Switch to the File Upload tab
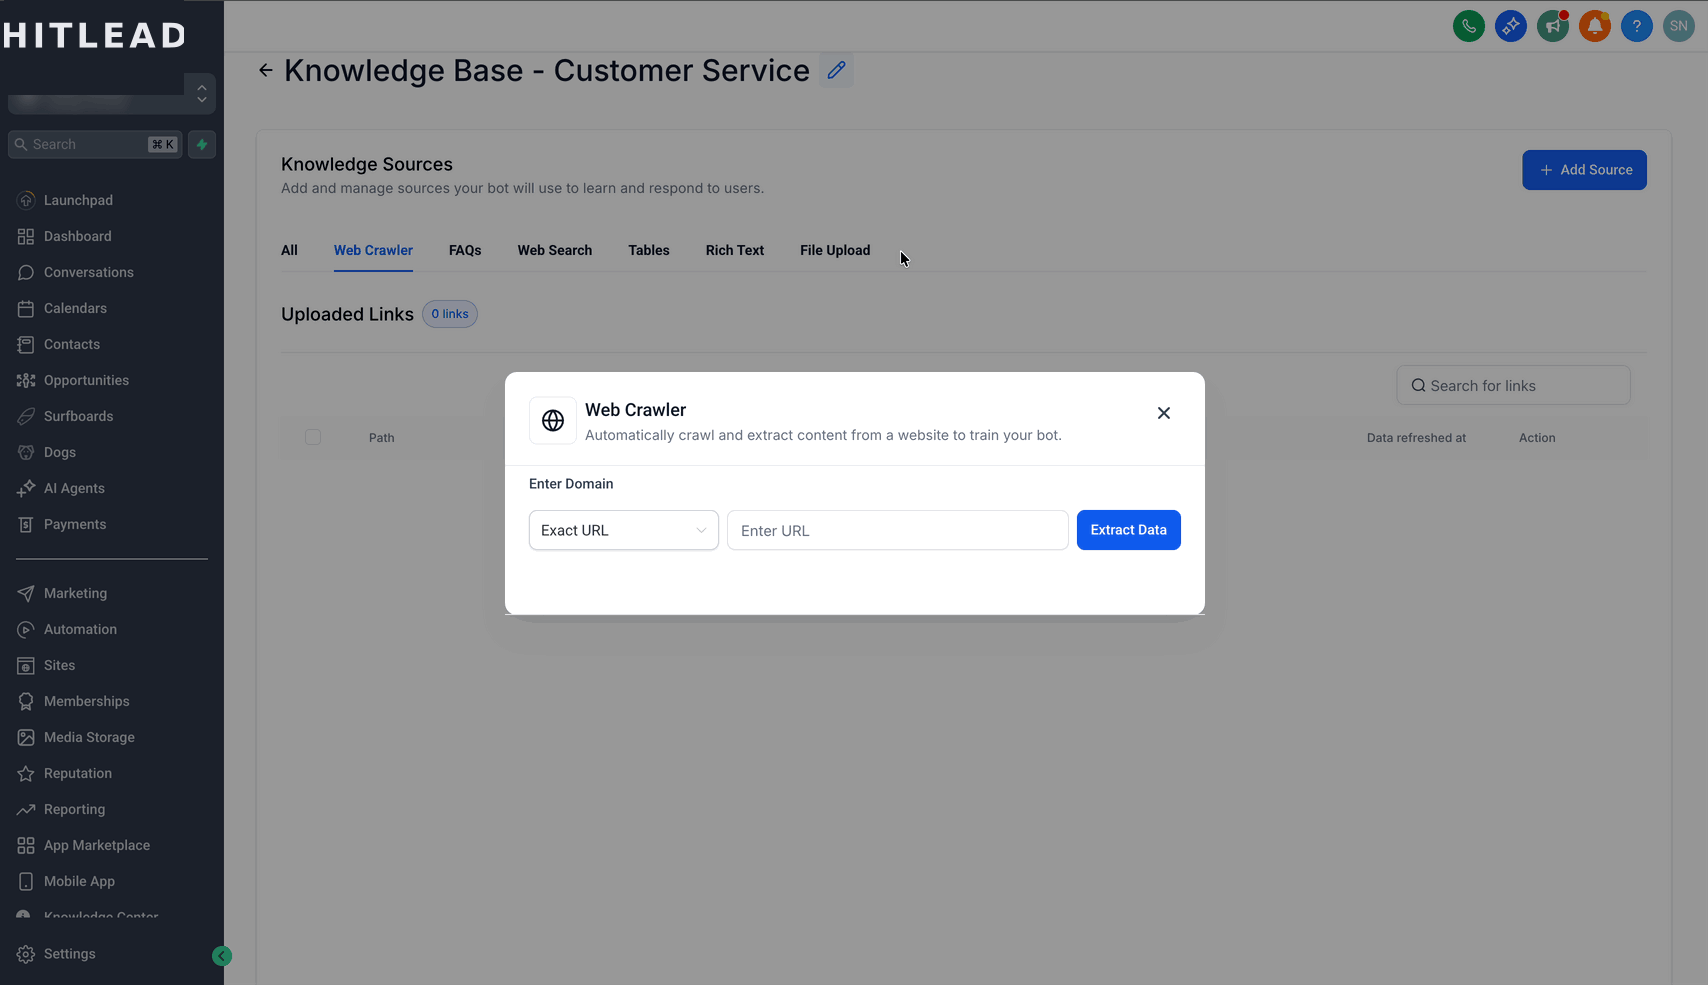Image resolution: width=1708 pixels, height=985 pixels. [835, 250]
